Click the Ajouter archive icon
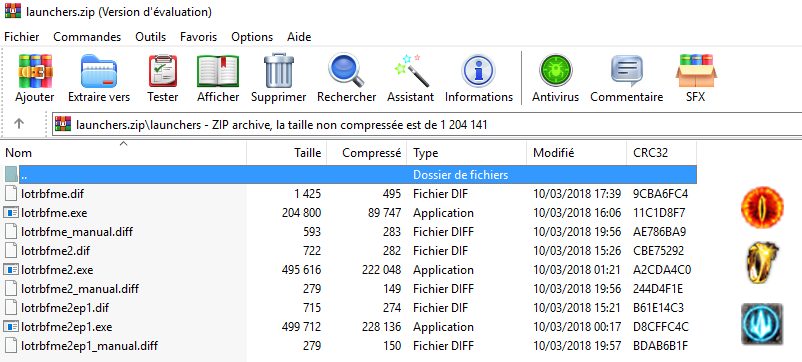The height and width of the screenshot is (362, 802). 35,78
